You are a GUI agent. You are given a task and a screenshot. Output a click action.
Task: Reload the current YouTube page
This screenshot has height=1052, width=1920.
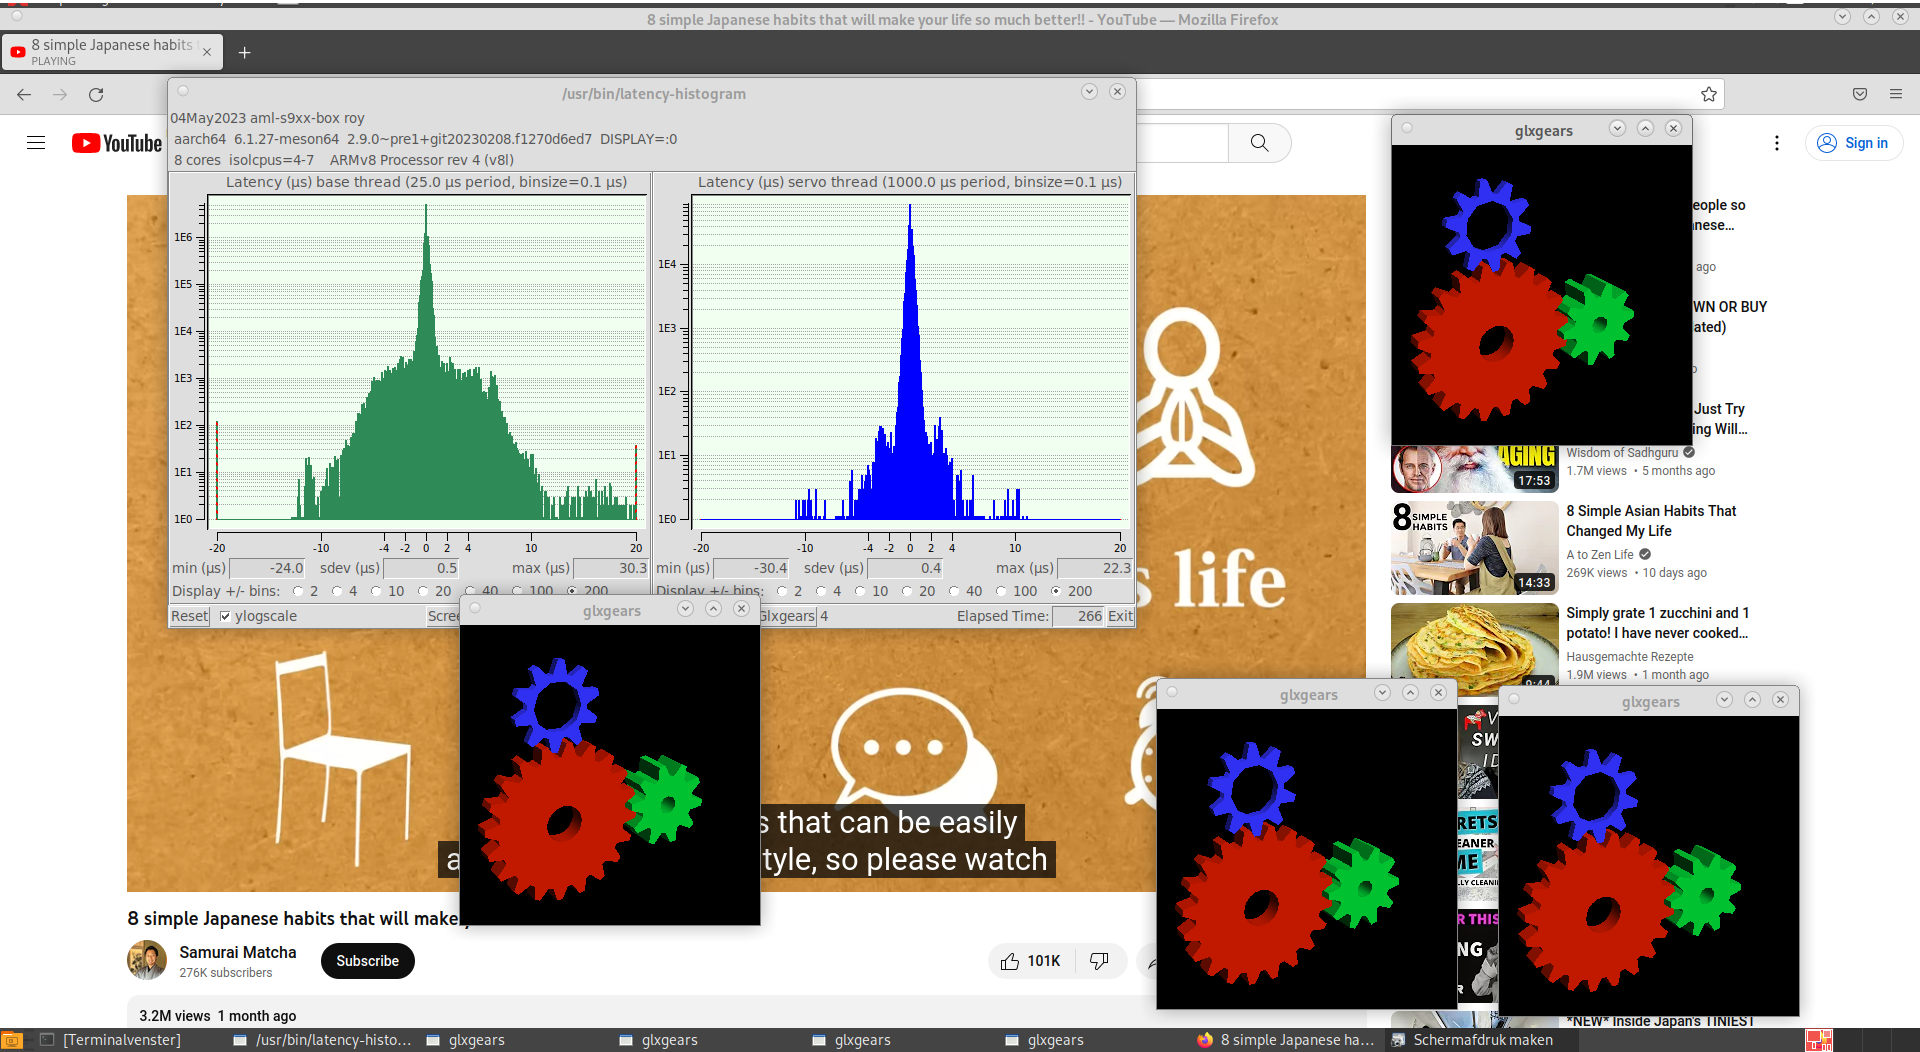tap(96, 94)
